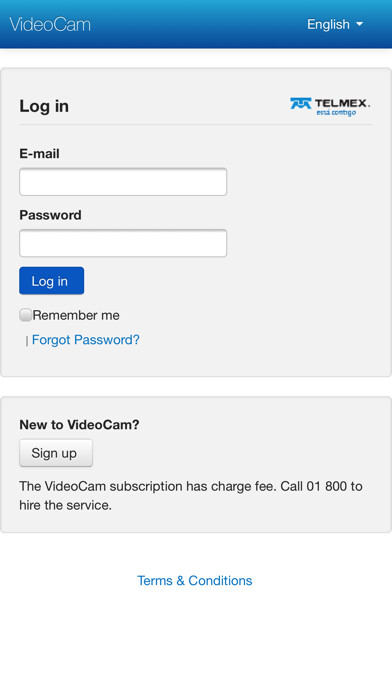The image size is (392, 696).
Task: Click the dropdown caret next to English
Action: click(359, 24)
